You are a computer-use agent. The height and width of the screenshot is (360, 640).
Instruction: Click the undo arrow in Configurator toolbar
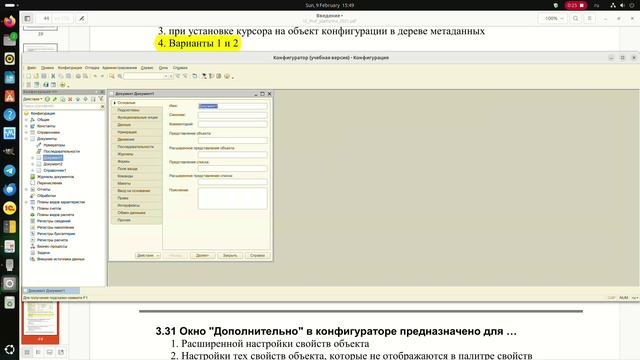(x=95, y=76)
